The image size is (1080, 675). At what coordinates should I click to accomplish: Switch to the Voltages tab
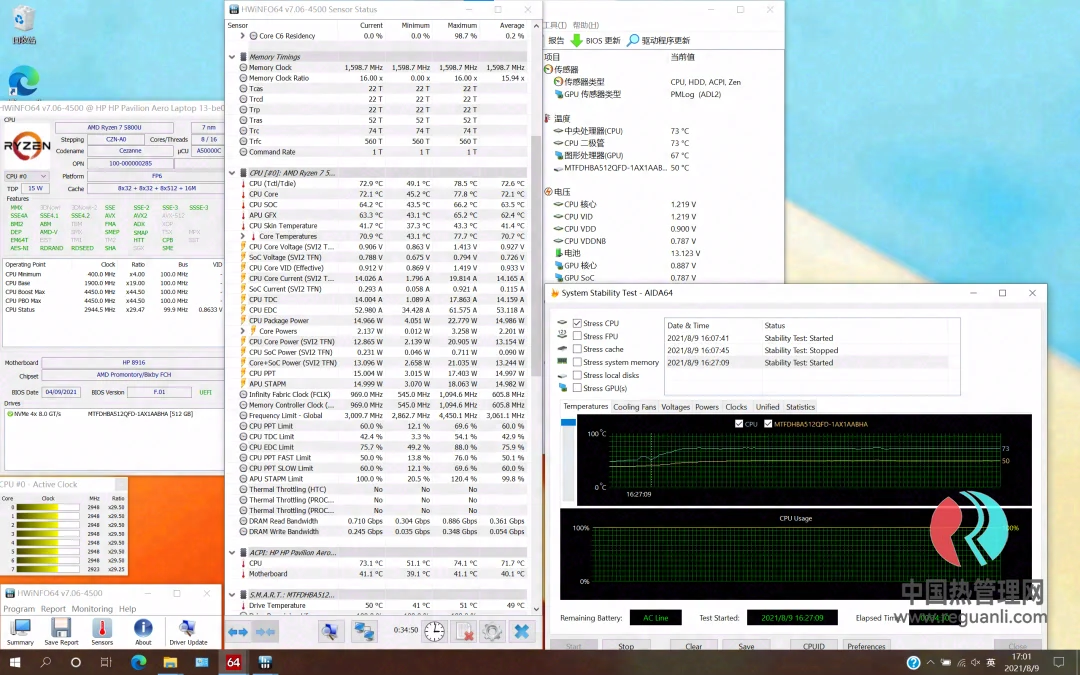[675, 407]
